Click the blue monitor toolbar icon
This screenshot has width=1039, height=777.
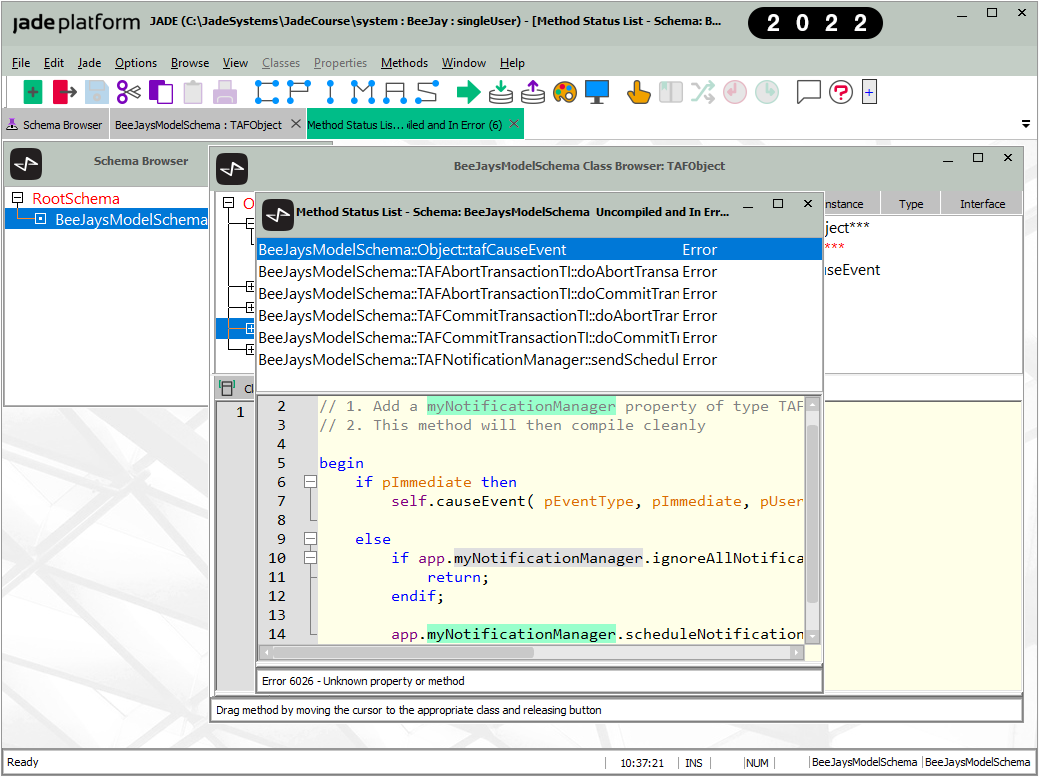point(597,93)
